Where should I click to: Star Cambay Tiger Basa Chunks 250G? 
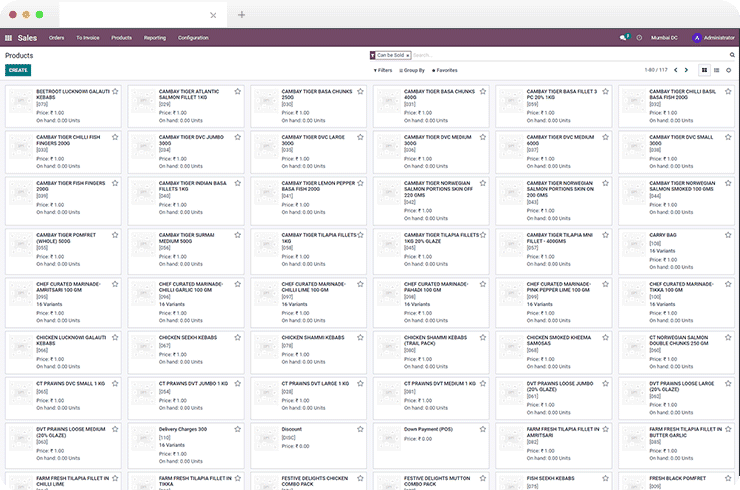point(360,91)
